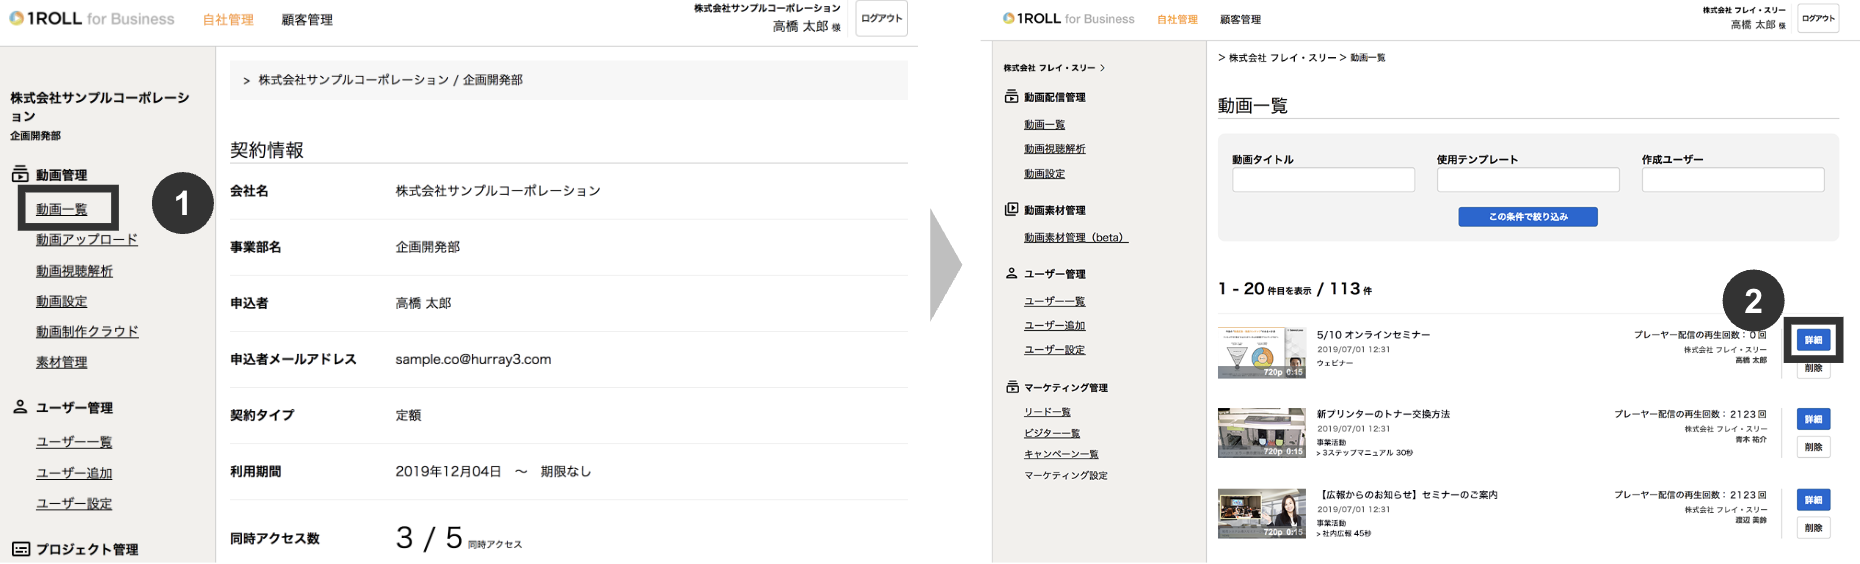Open the 【広報からのお知らせ】セミナーのご案内 thumbnail
Viewport: 1860px width, 564px height.
click(x=1261, y=514)
